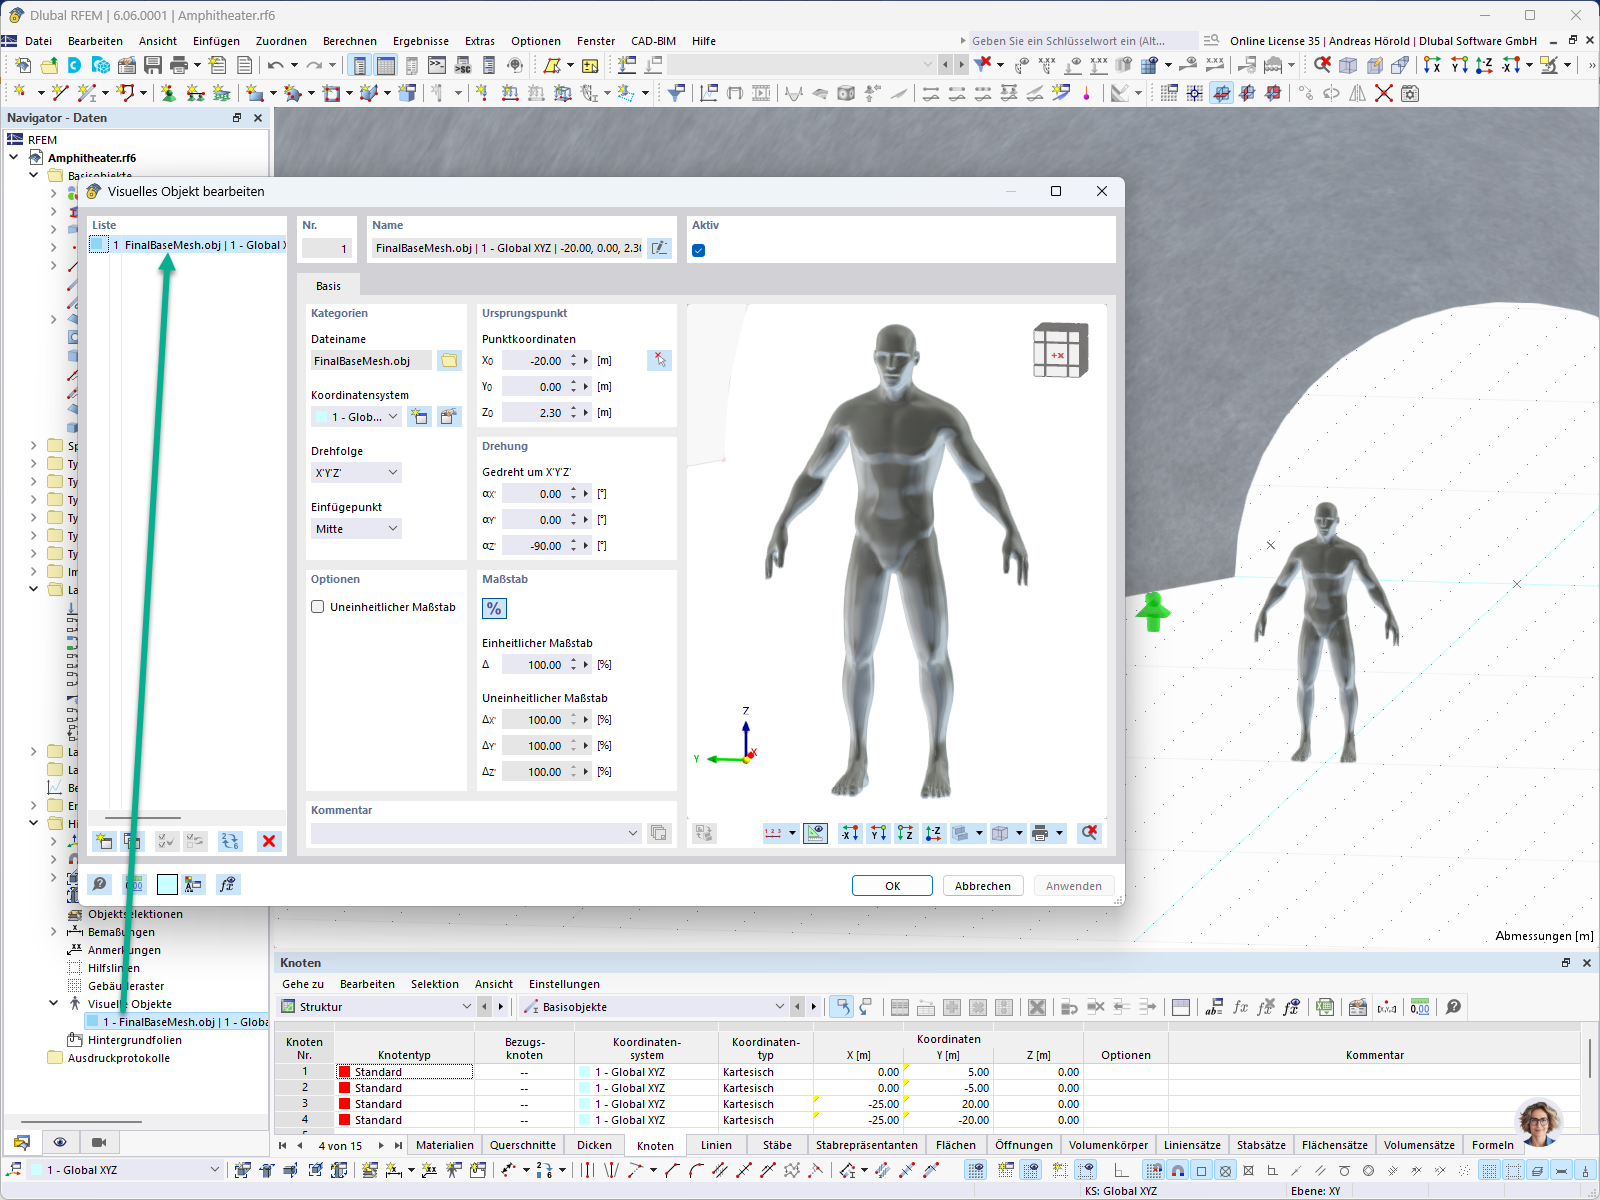The image size is (1600, 1200).
Task: Set preview to view in Z direction
Action: click(905, 833)
